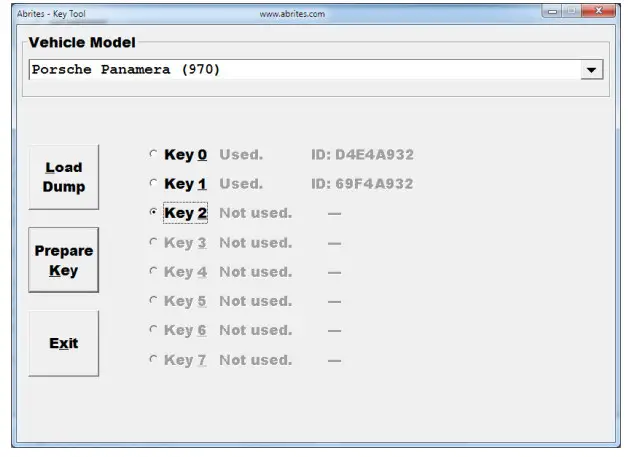Open the Vehicle Model dropdown arrow
The height and width of the screenshot is (457, 628).
[592, 70]
